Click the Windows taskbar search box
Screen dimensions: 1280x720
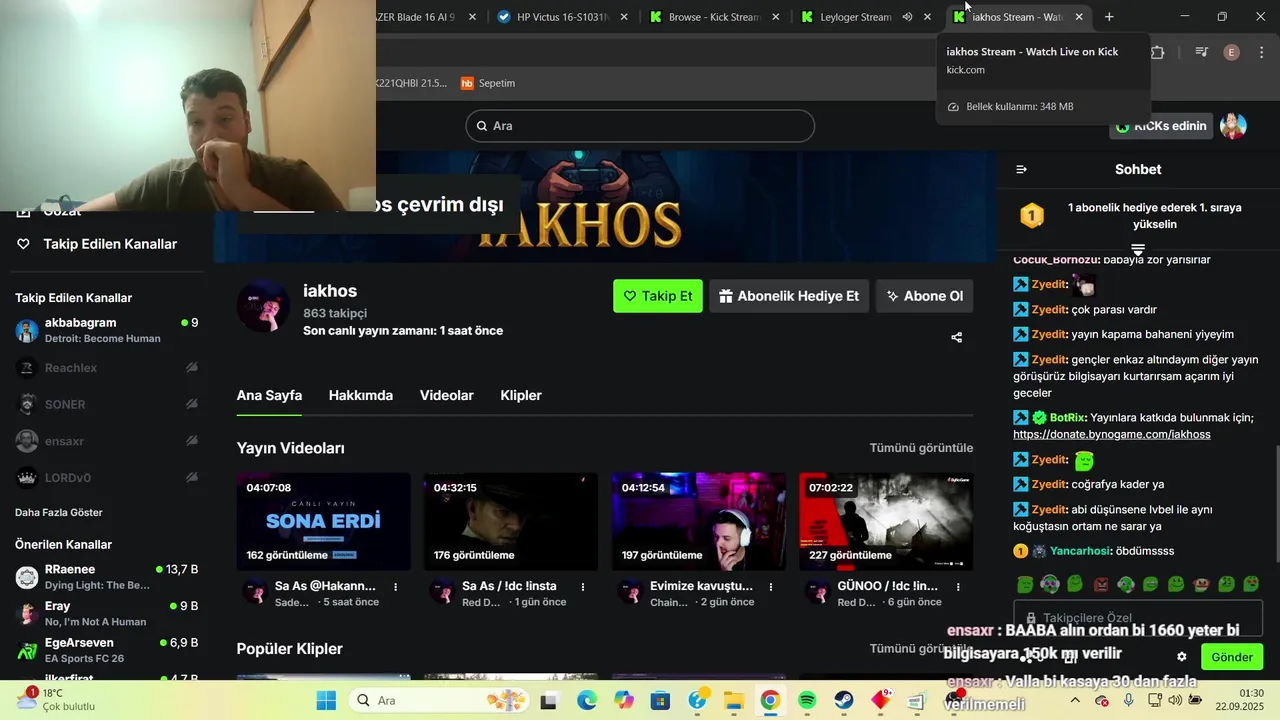click(x=437, y=700)
